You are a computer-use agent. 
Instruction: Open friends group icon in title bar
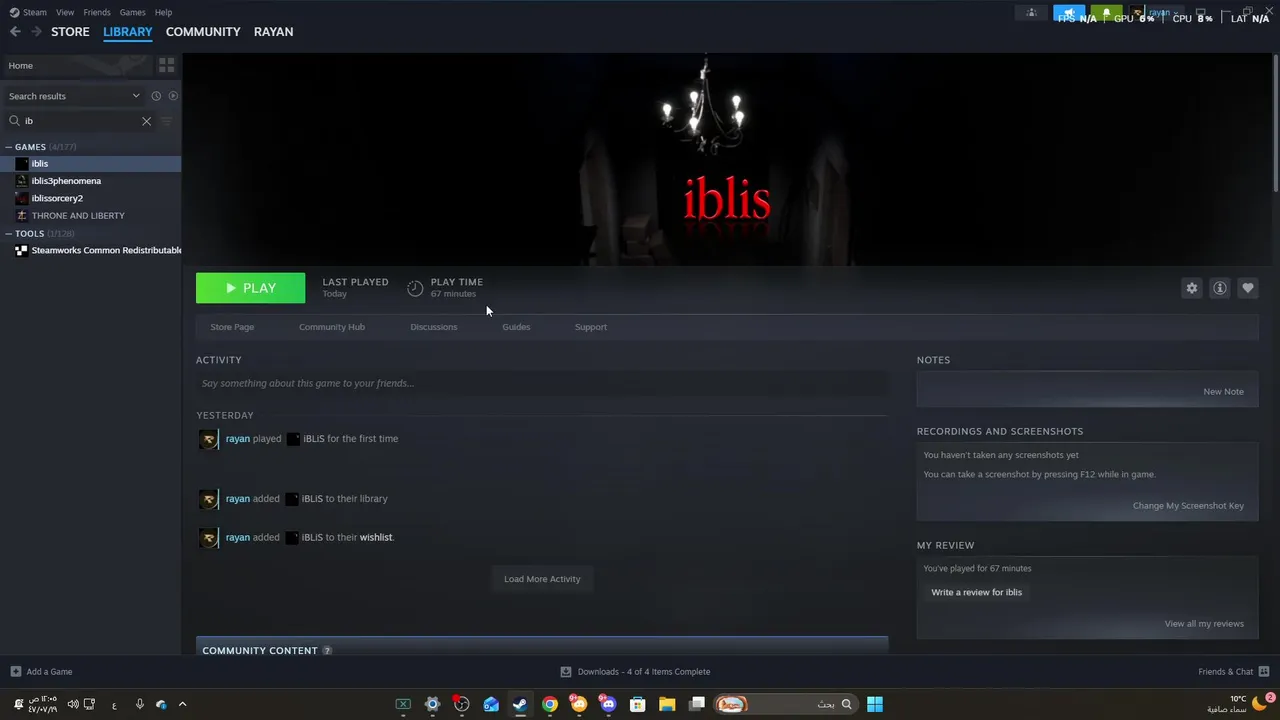coord(1031,13)
